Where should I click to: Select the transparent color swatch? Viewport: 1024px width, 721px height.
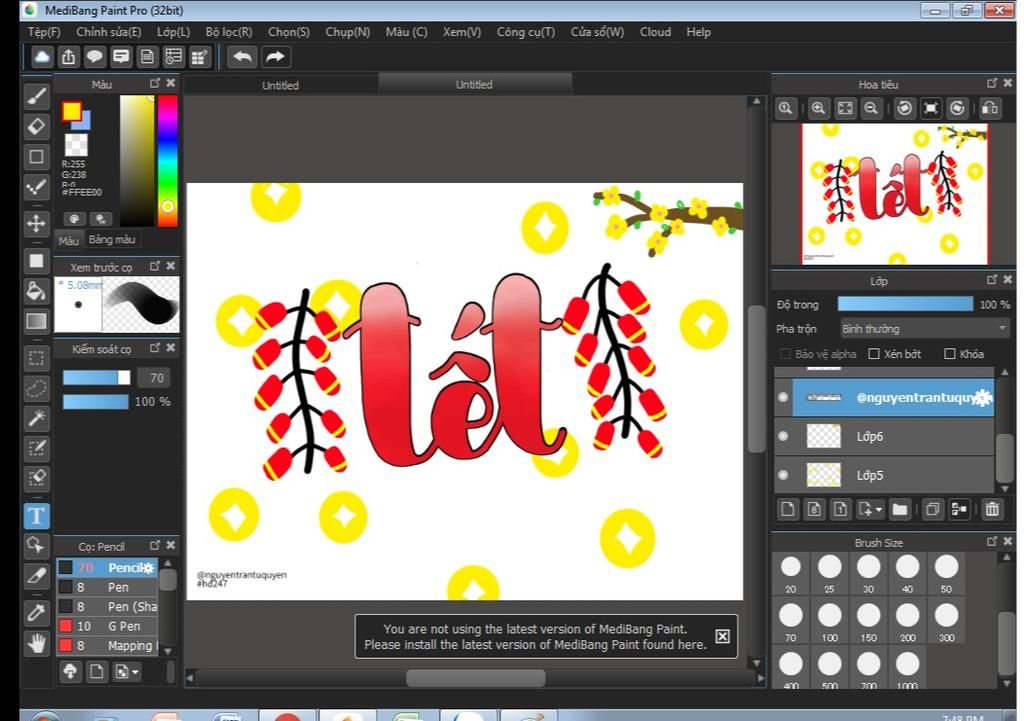[76, 144]
